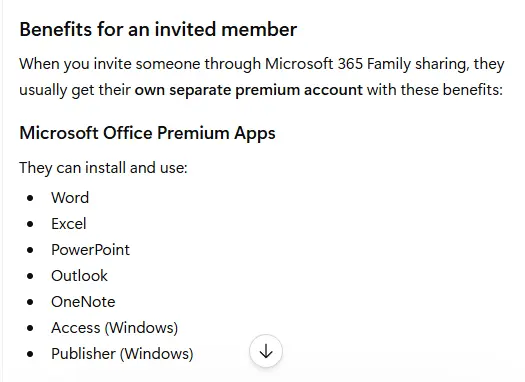Screen dimensions: 525x382
Task: Click the scroll-to-bottom down arrow button
Action: click(x=266, y=351)
